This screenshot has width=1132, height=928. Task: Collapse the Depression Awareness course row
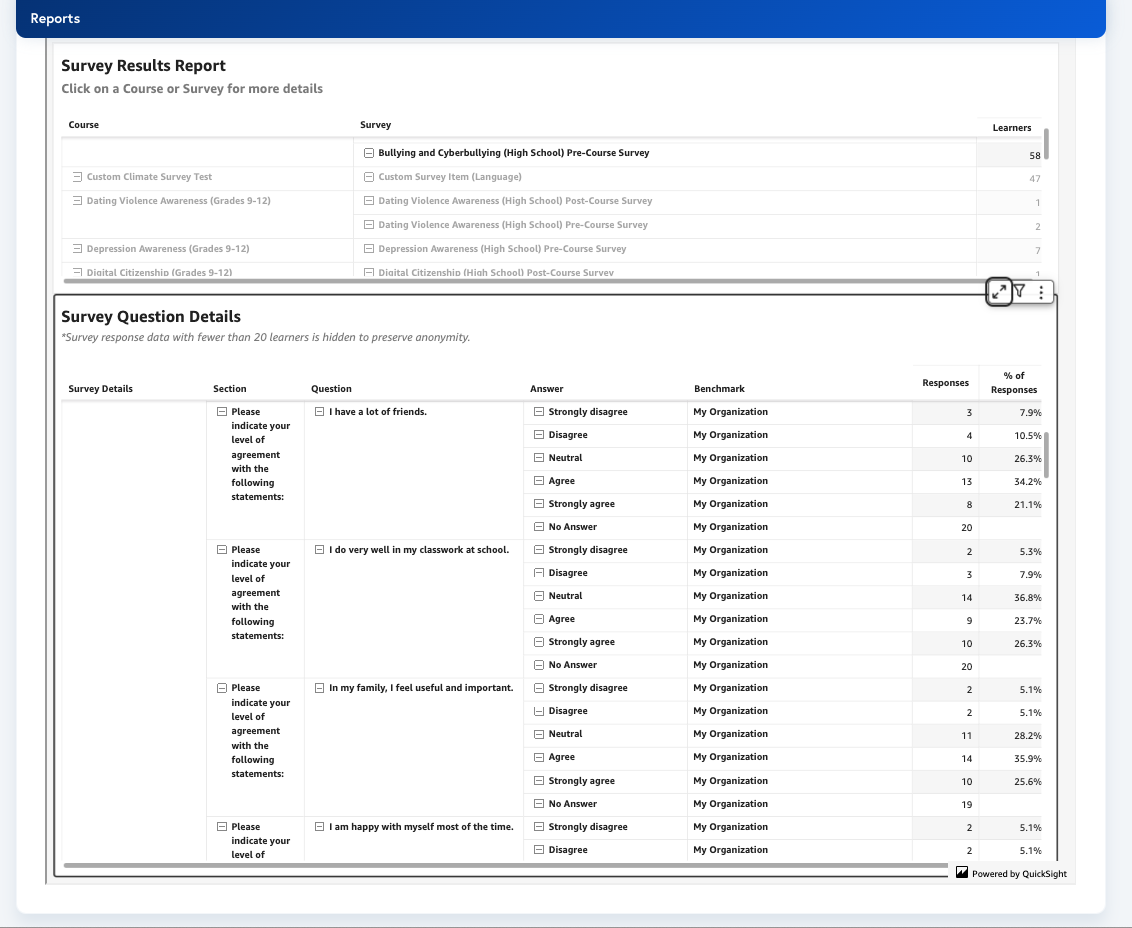click(x=77, y=248)
